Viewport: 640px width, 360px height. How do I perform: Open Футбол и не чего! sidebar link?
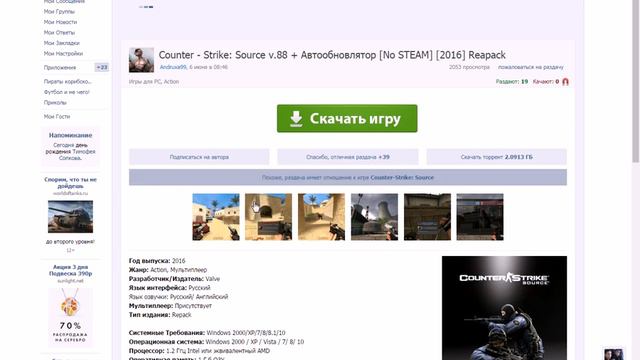point(67,92)
